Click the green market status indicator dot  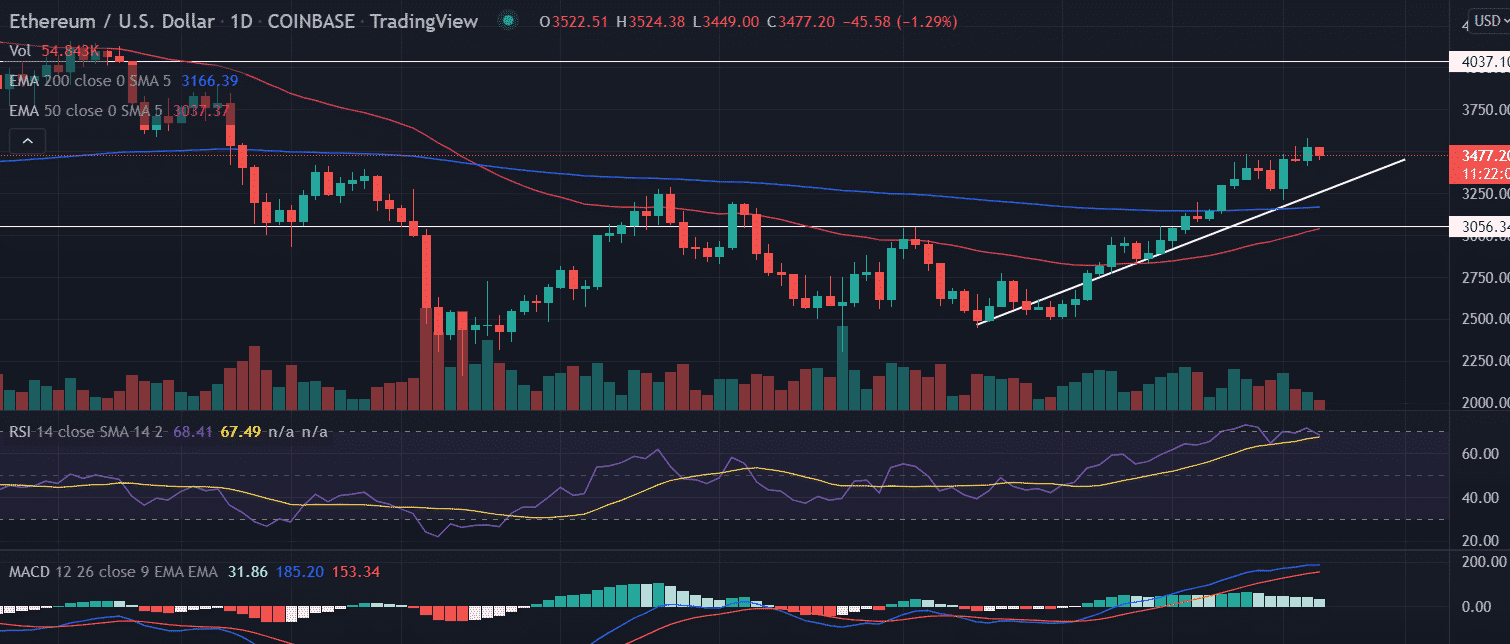coord(510,21)
